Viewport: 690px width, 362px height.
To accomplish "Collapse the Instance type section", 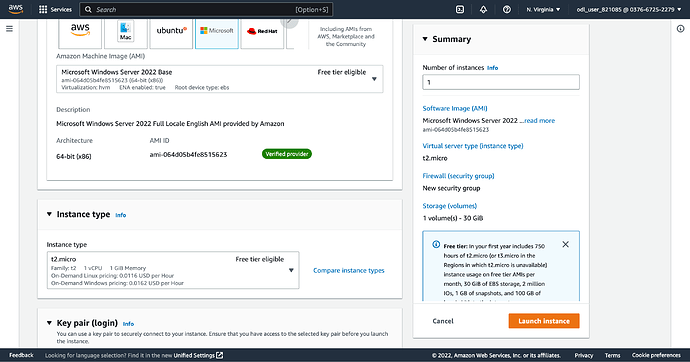I will pos(49,214).
